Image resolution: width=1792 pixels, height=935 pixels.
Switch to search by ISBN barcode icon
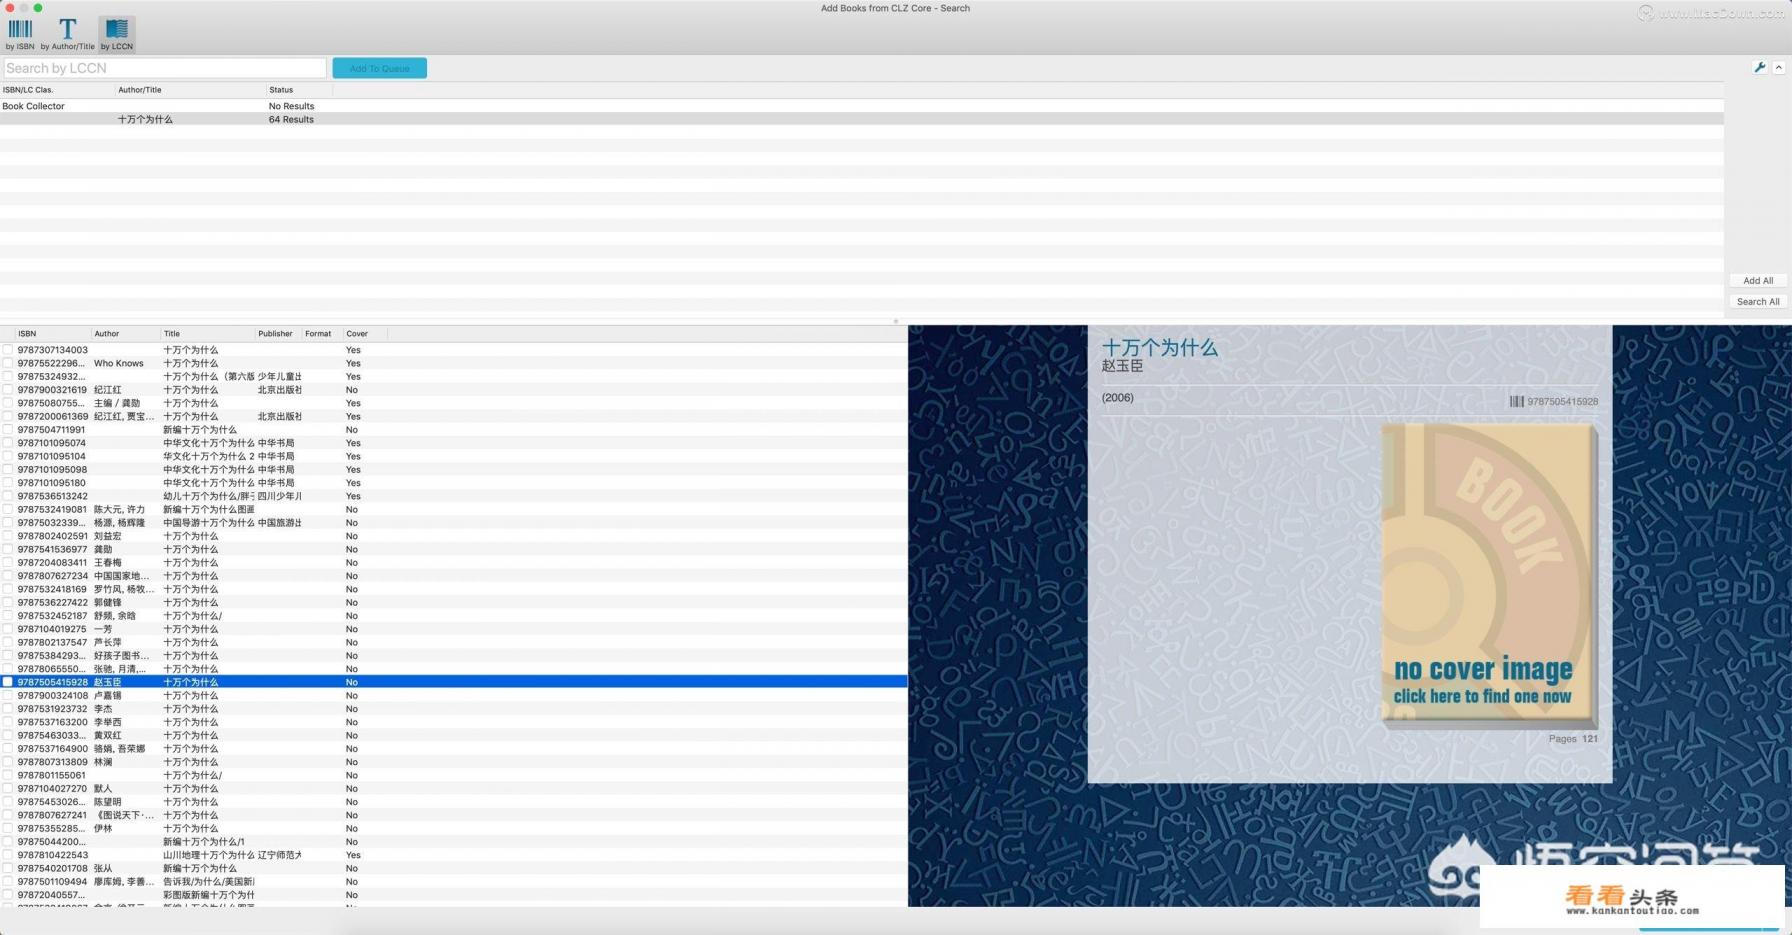[20, 31]
